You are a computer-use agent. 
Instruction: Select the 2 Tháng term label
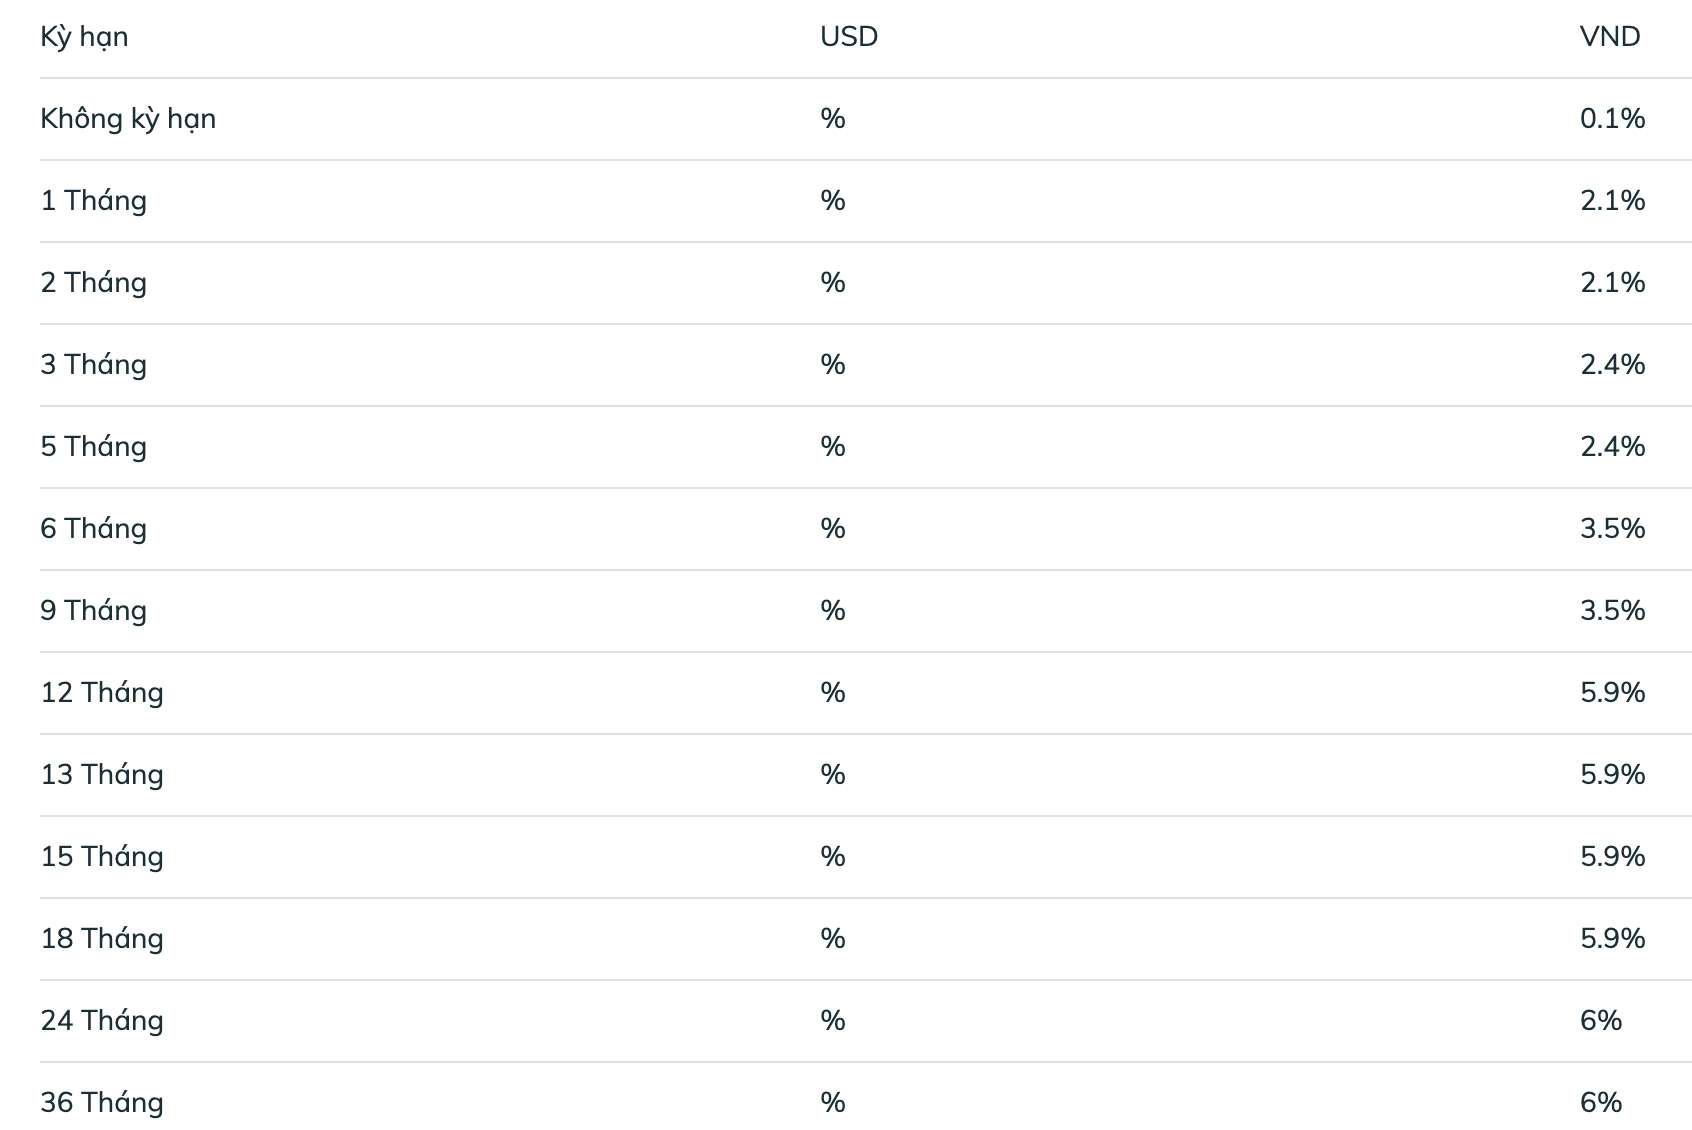pos(93,283)
